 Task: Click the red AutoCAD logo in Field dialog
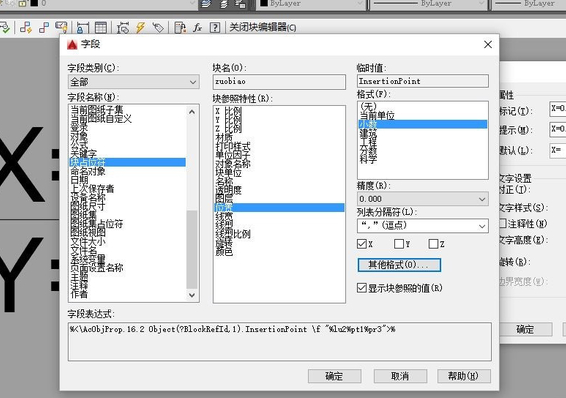pos(72,44)
